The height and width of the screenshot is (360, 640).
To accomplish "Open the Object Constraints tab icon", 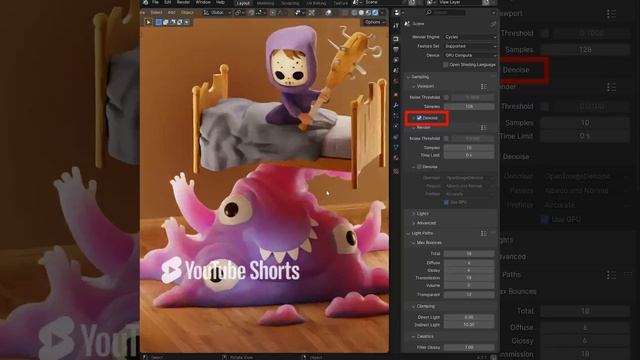I will coord(396,137).
